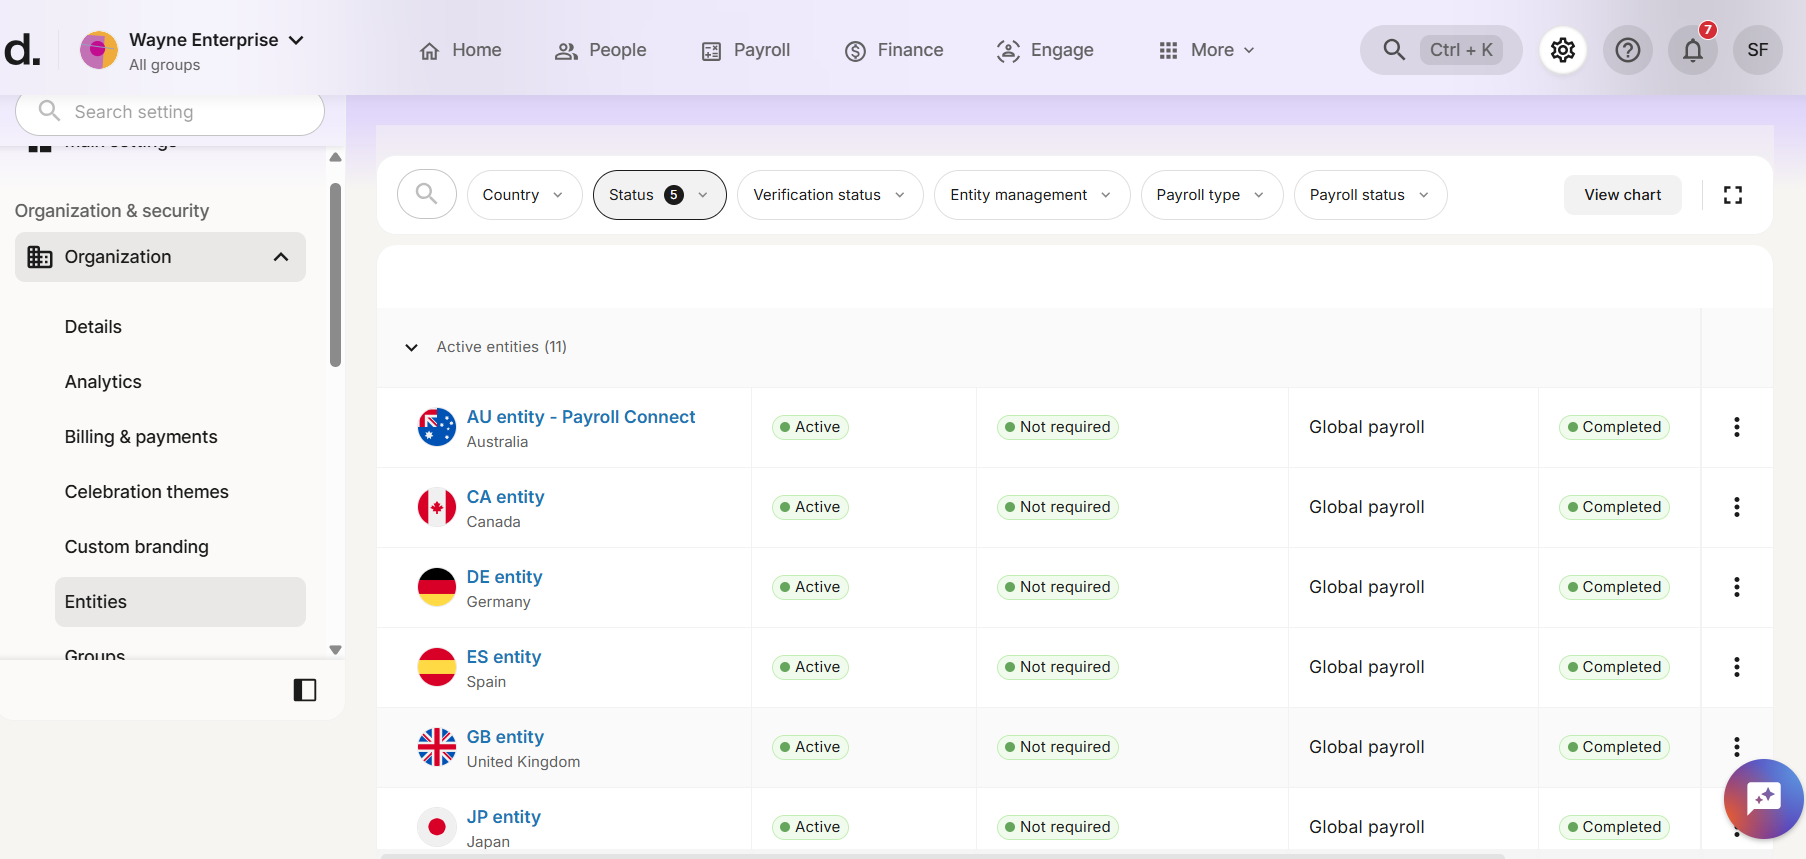This screenshot has height=859, width=1806.
Task: Collapse the Organization sidebar section
Action: pyautogui.click(x=281, y=257)
